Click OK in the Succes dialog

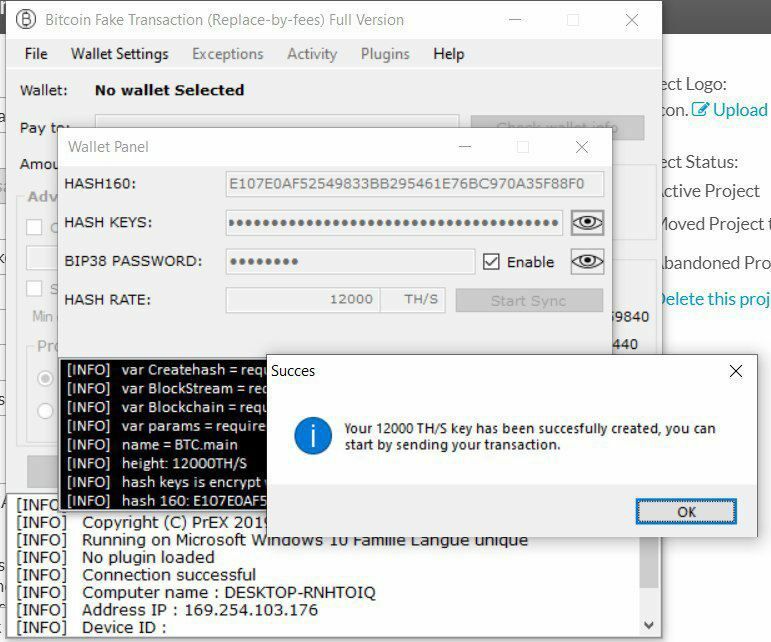[686, 512]
